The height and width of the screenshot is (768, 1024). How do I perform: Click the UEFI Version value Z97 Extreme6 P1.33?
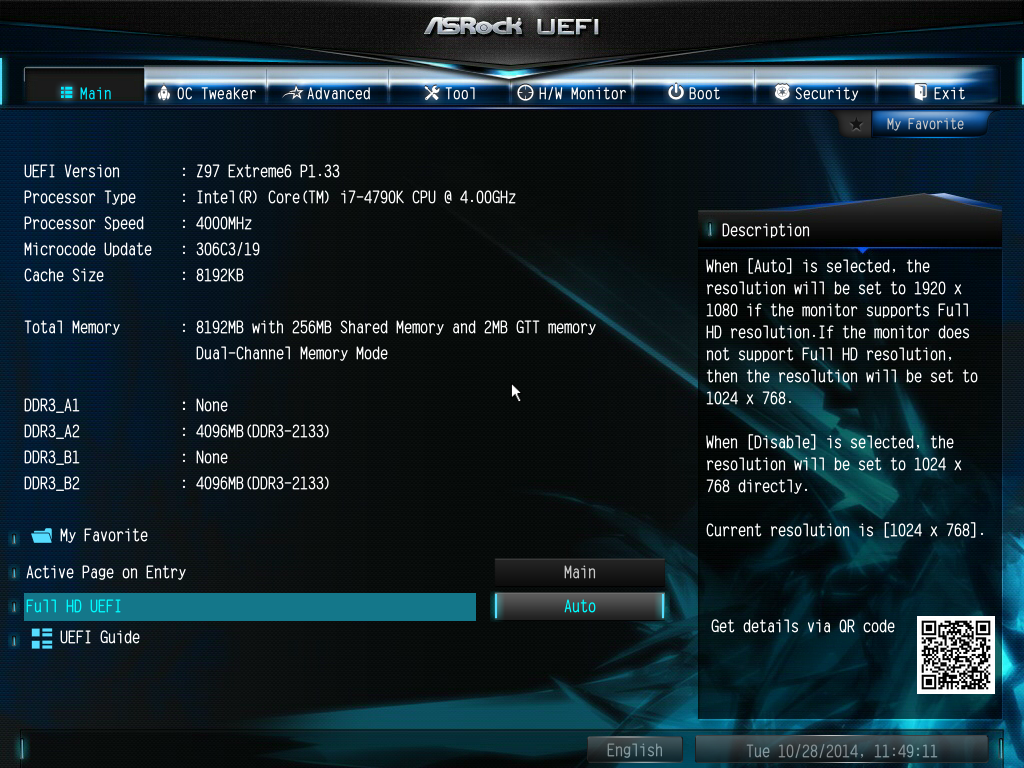268,172
